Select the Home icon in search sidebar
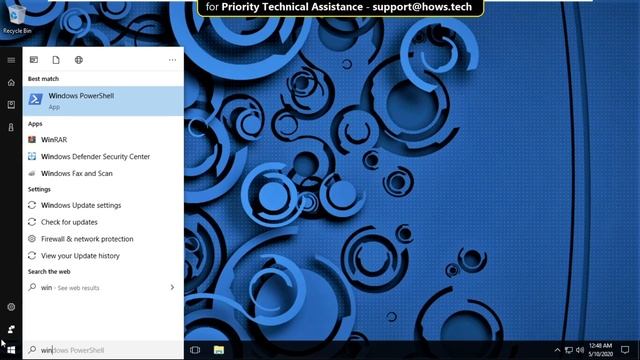The width and height of the screenshot is (640, 360). tap(11, 83)
